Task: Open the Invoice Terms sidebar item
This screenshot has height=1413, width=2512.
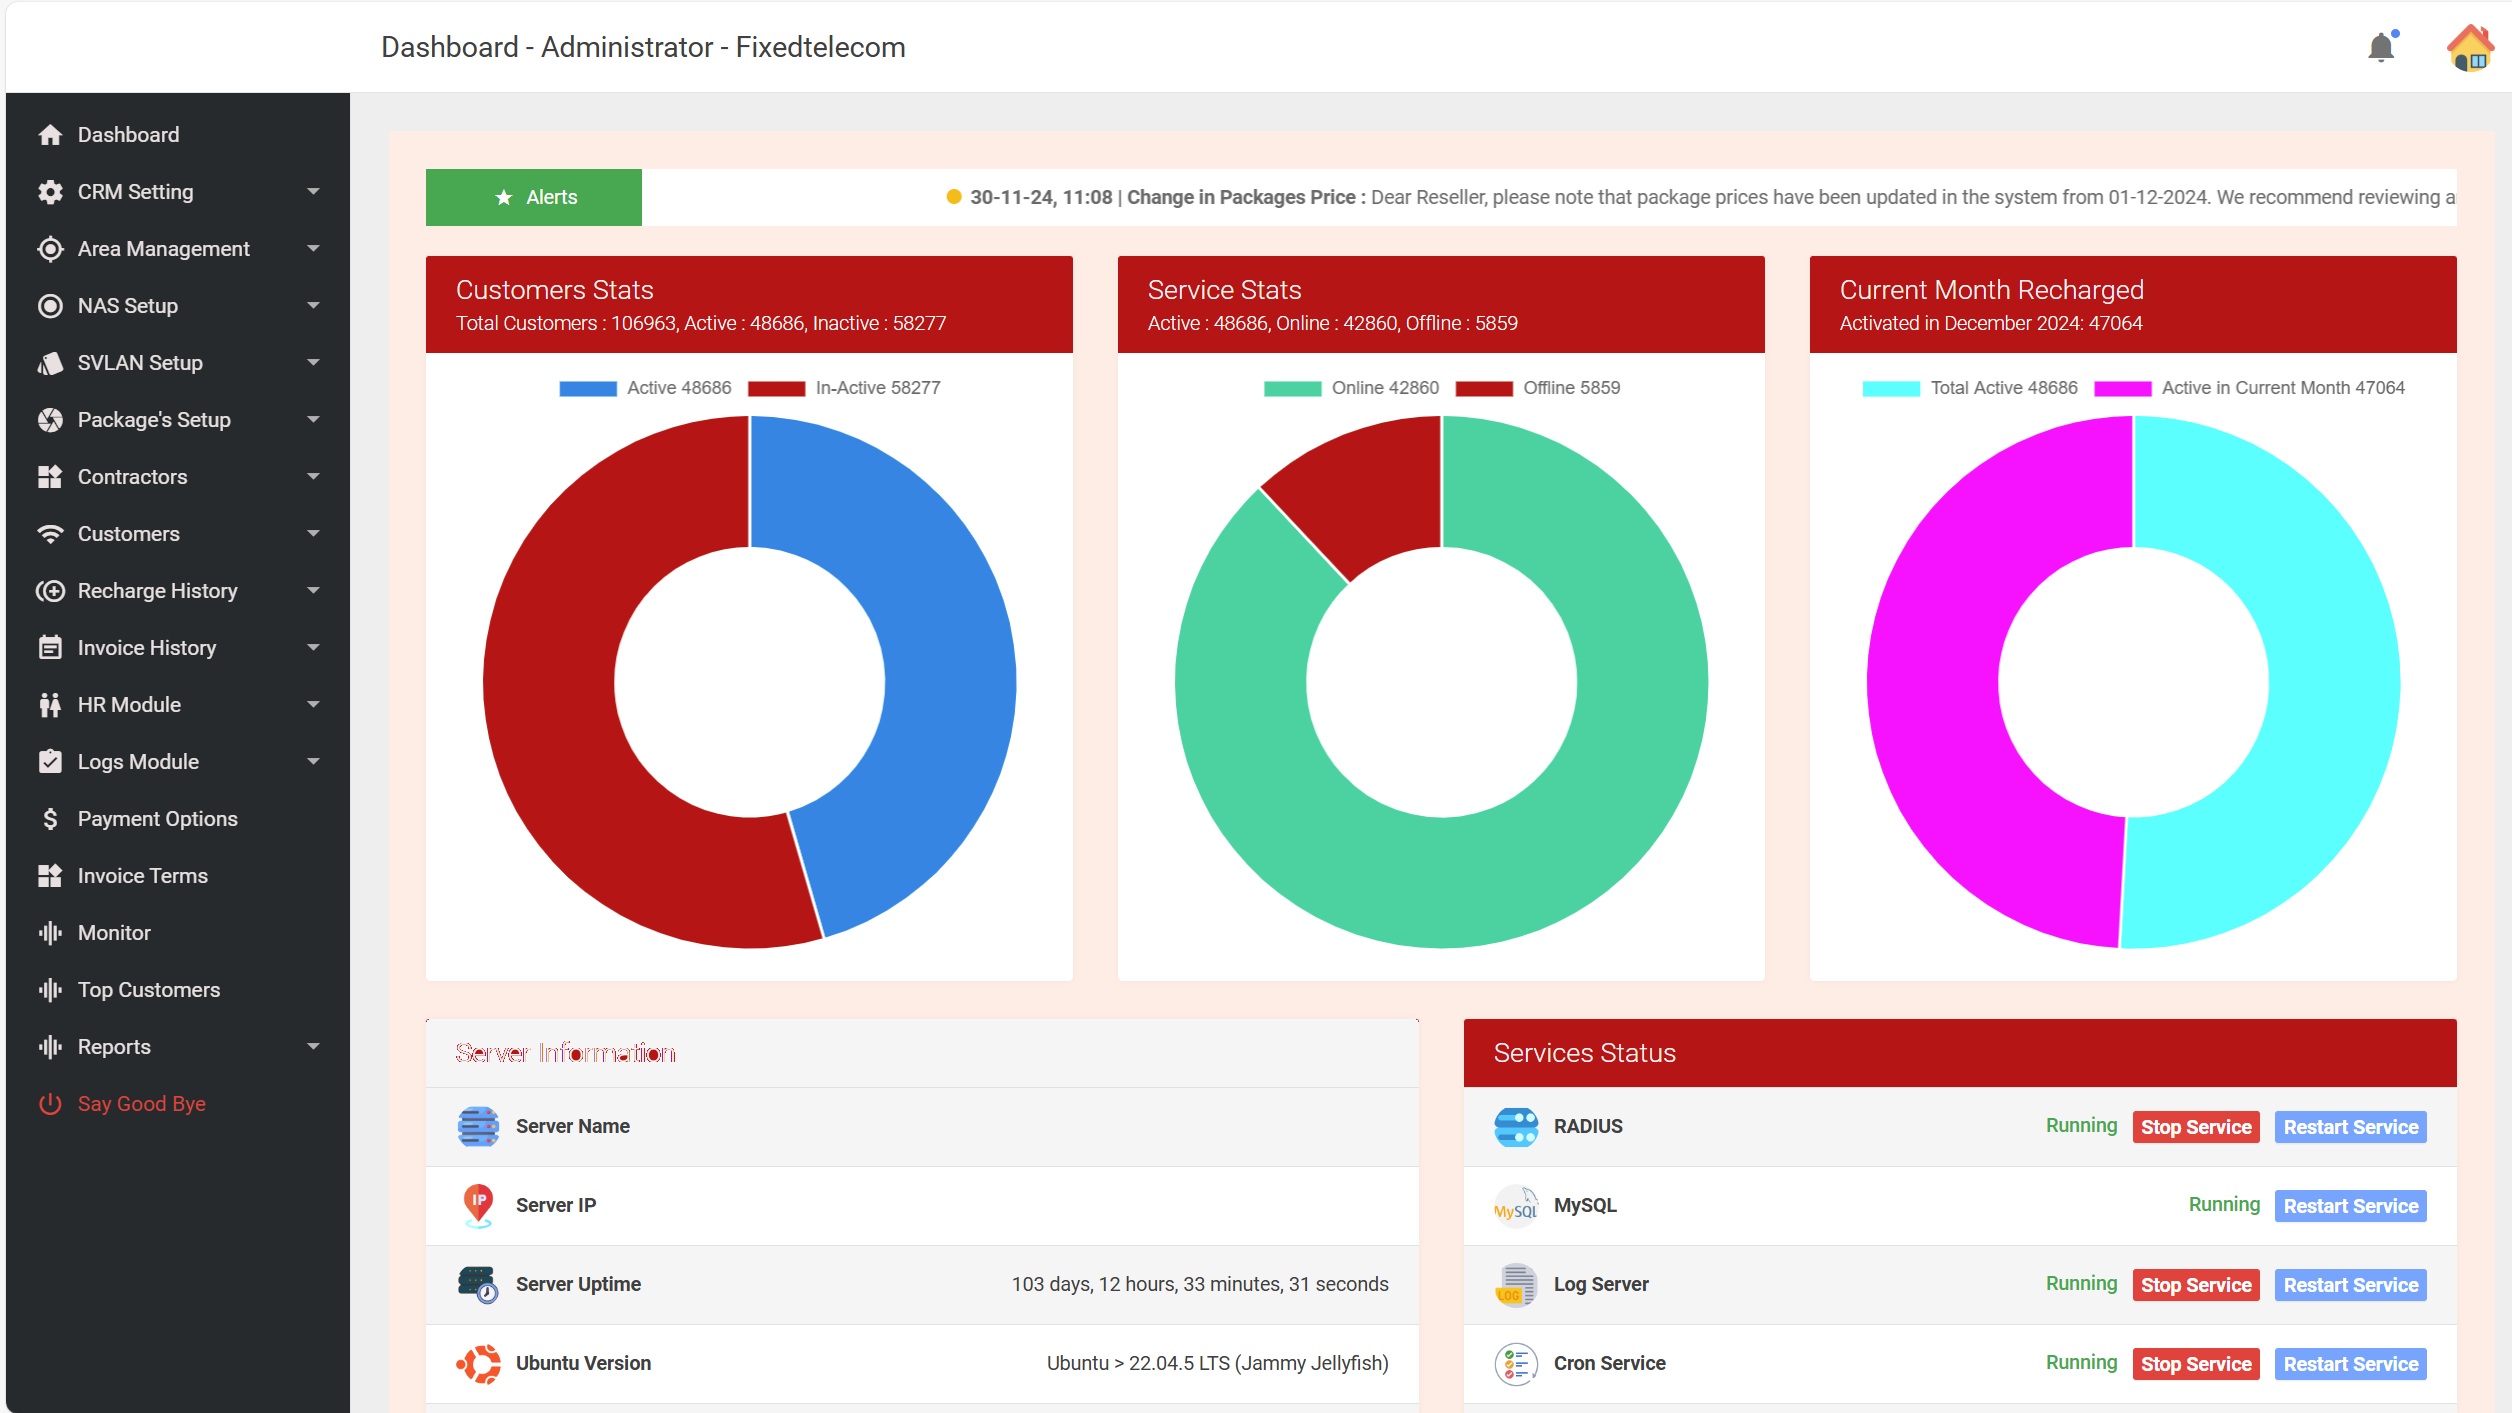Action: pyautogui.click(x=141, y=875)
